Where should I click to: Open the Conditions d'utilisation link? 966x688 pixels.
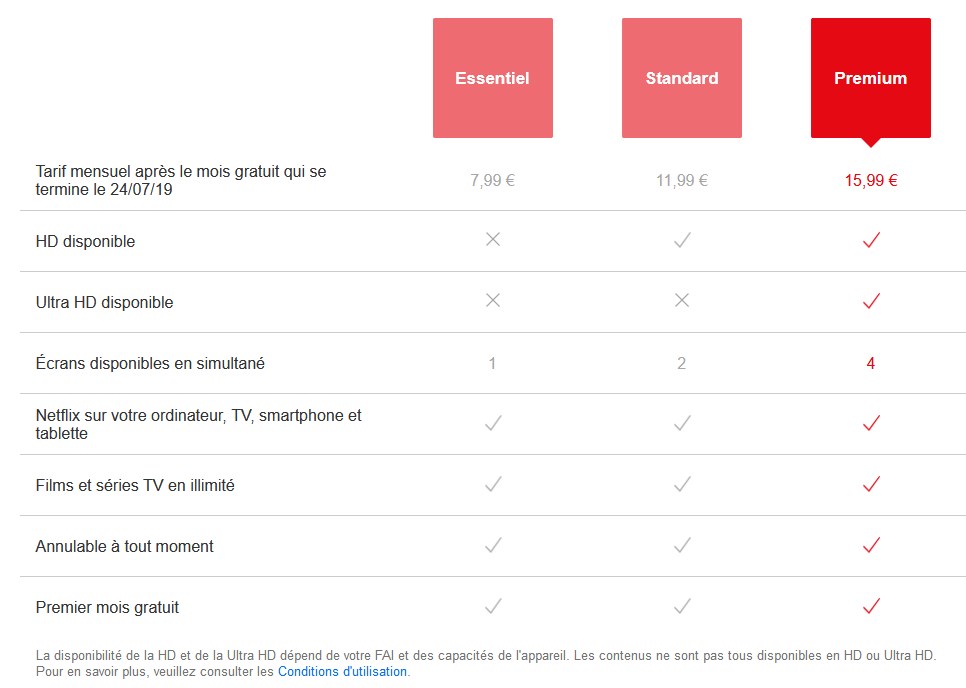point(343,671)
